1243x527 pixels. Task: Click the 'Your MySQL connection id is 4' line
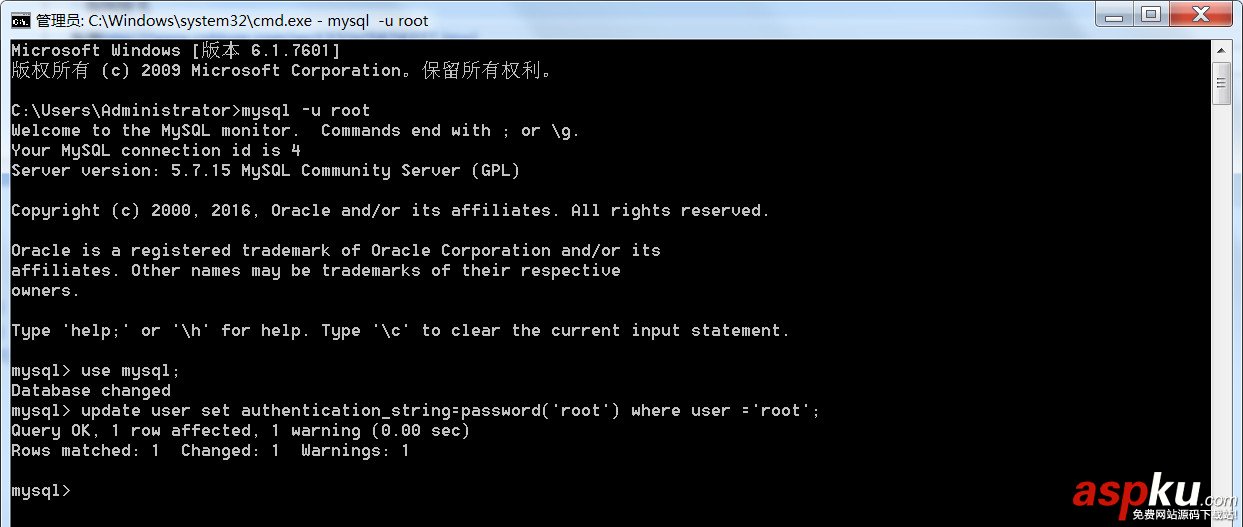[156, 151]
